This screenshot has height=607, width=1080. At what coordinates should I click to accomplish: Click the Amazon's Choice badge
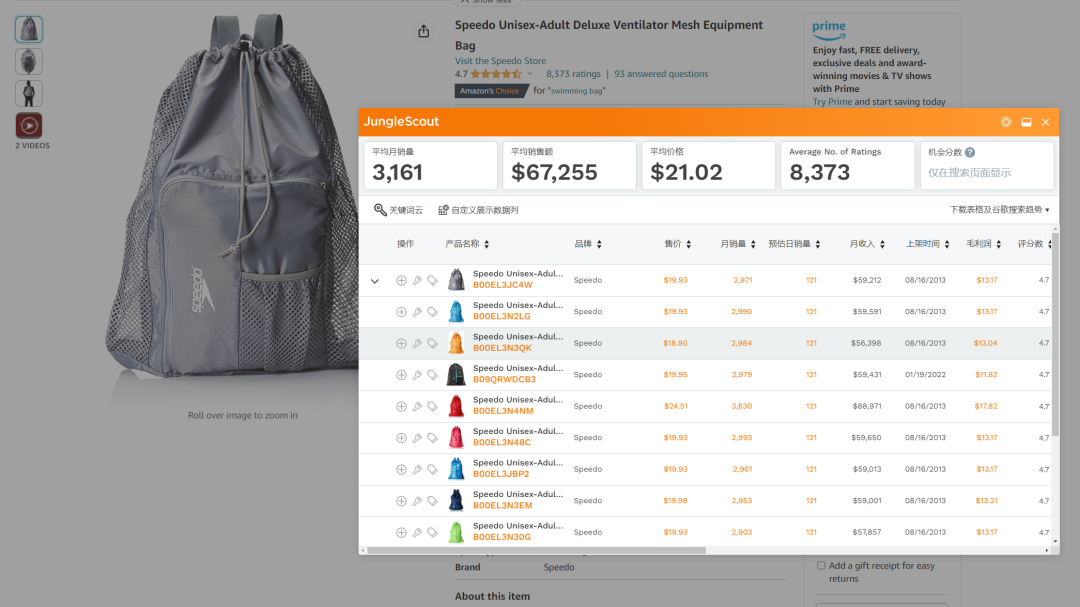pyautogui.click(x=490, y=91)
